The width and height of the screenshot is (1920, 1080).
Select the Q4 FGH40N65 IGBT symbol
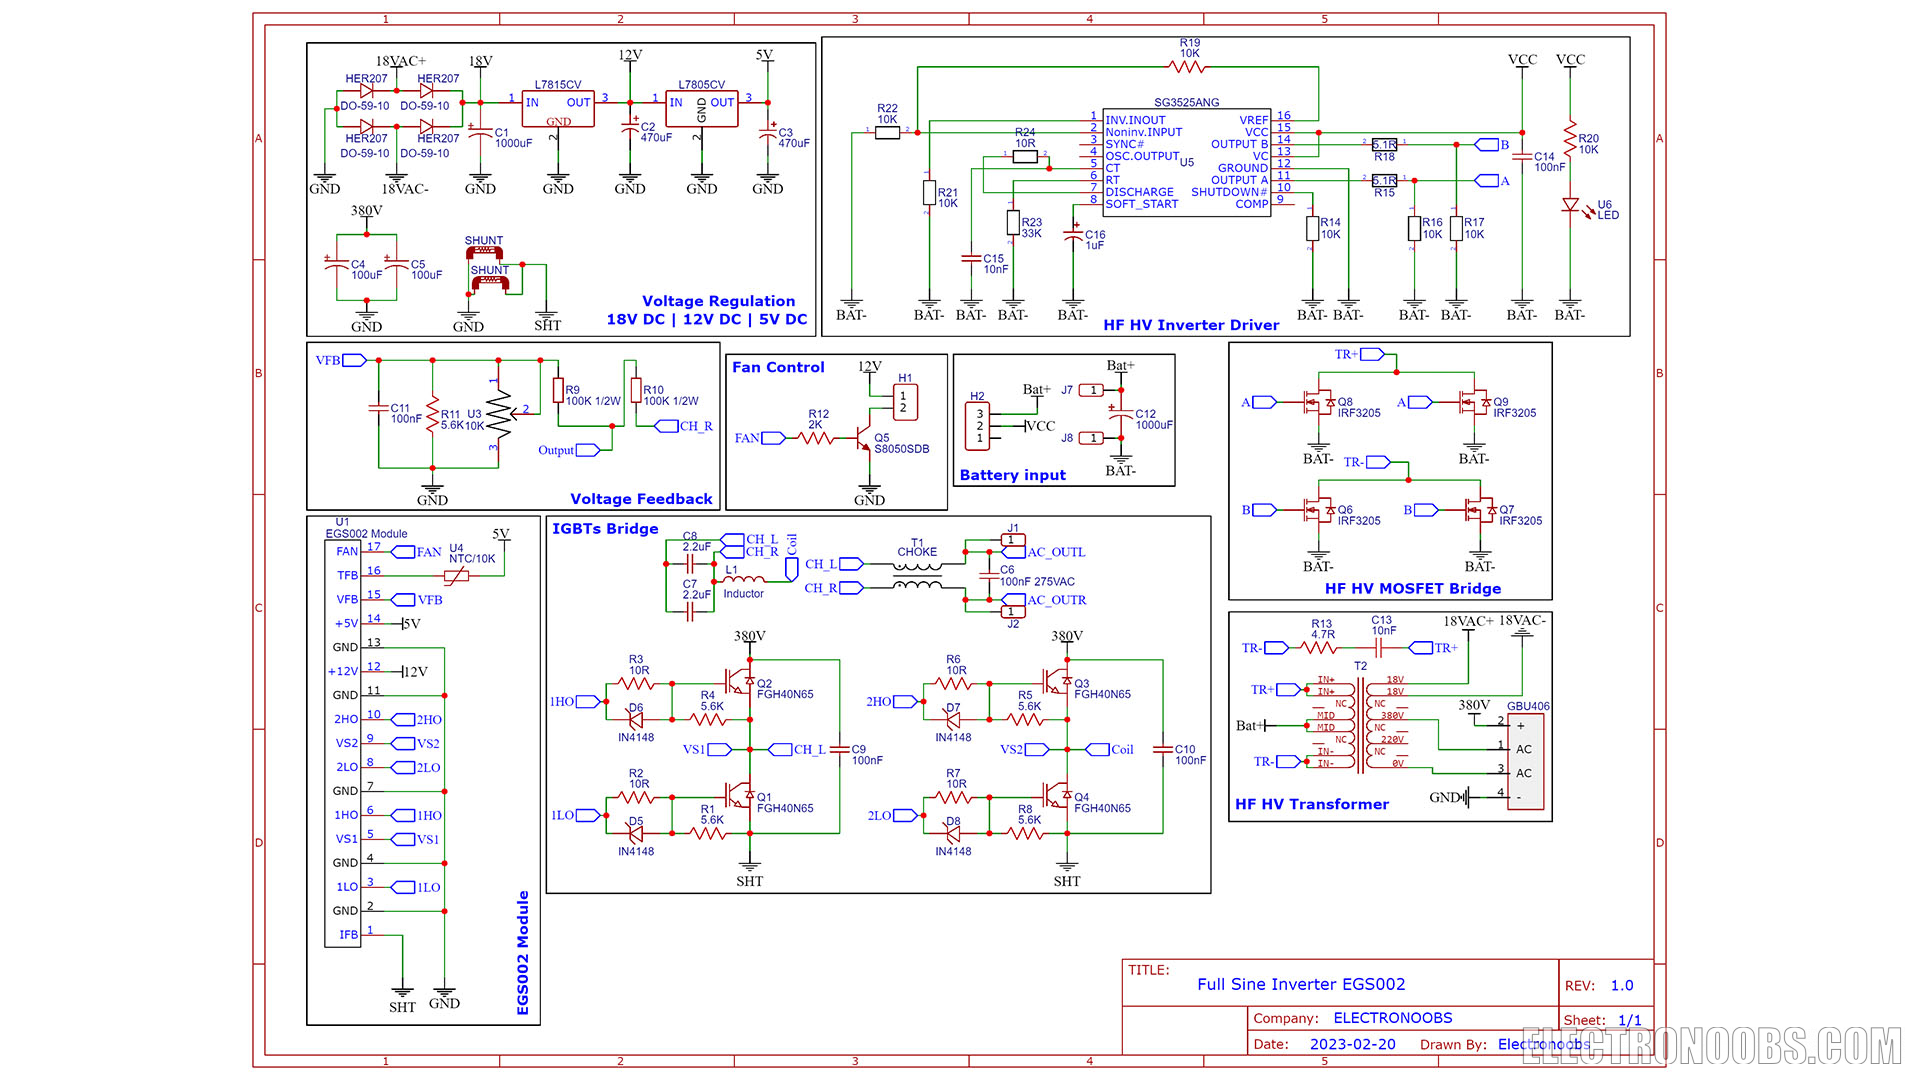pos(1058,795)
